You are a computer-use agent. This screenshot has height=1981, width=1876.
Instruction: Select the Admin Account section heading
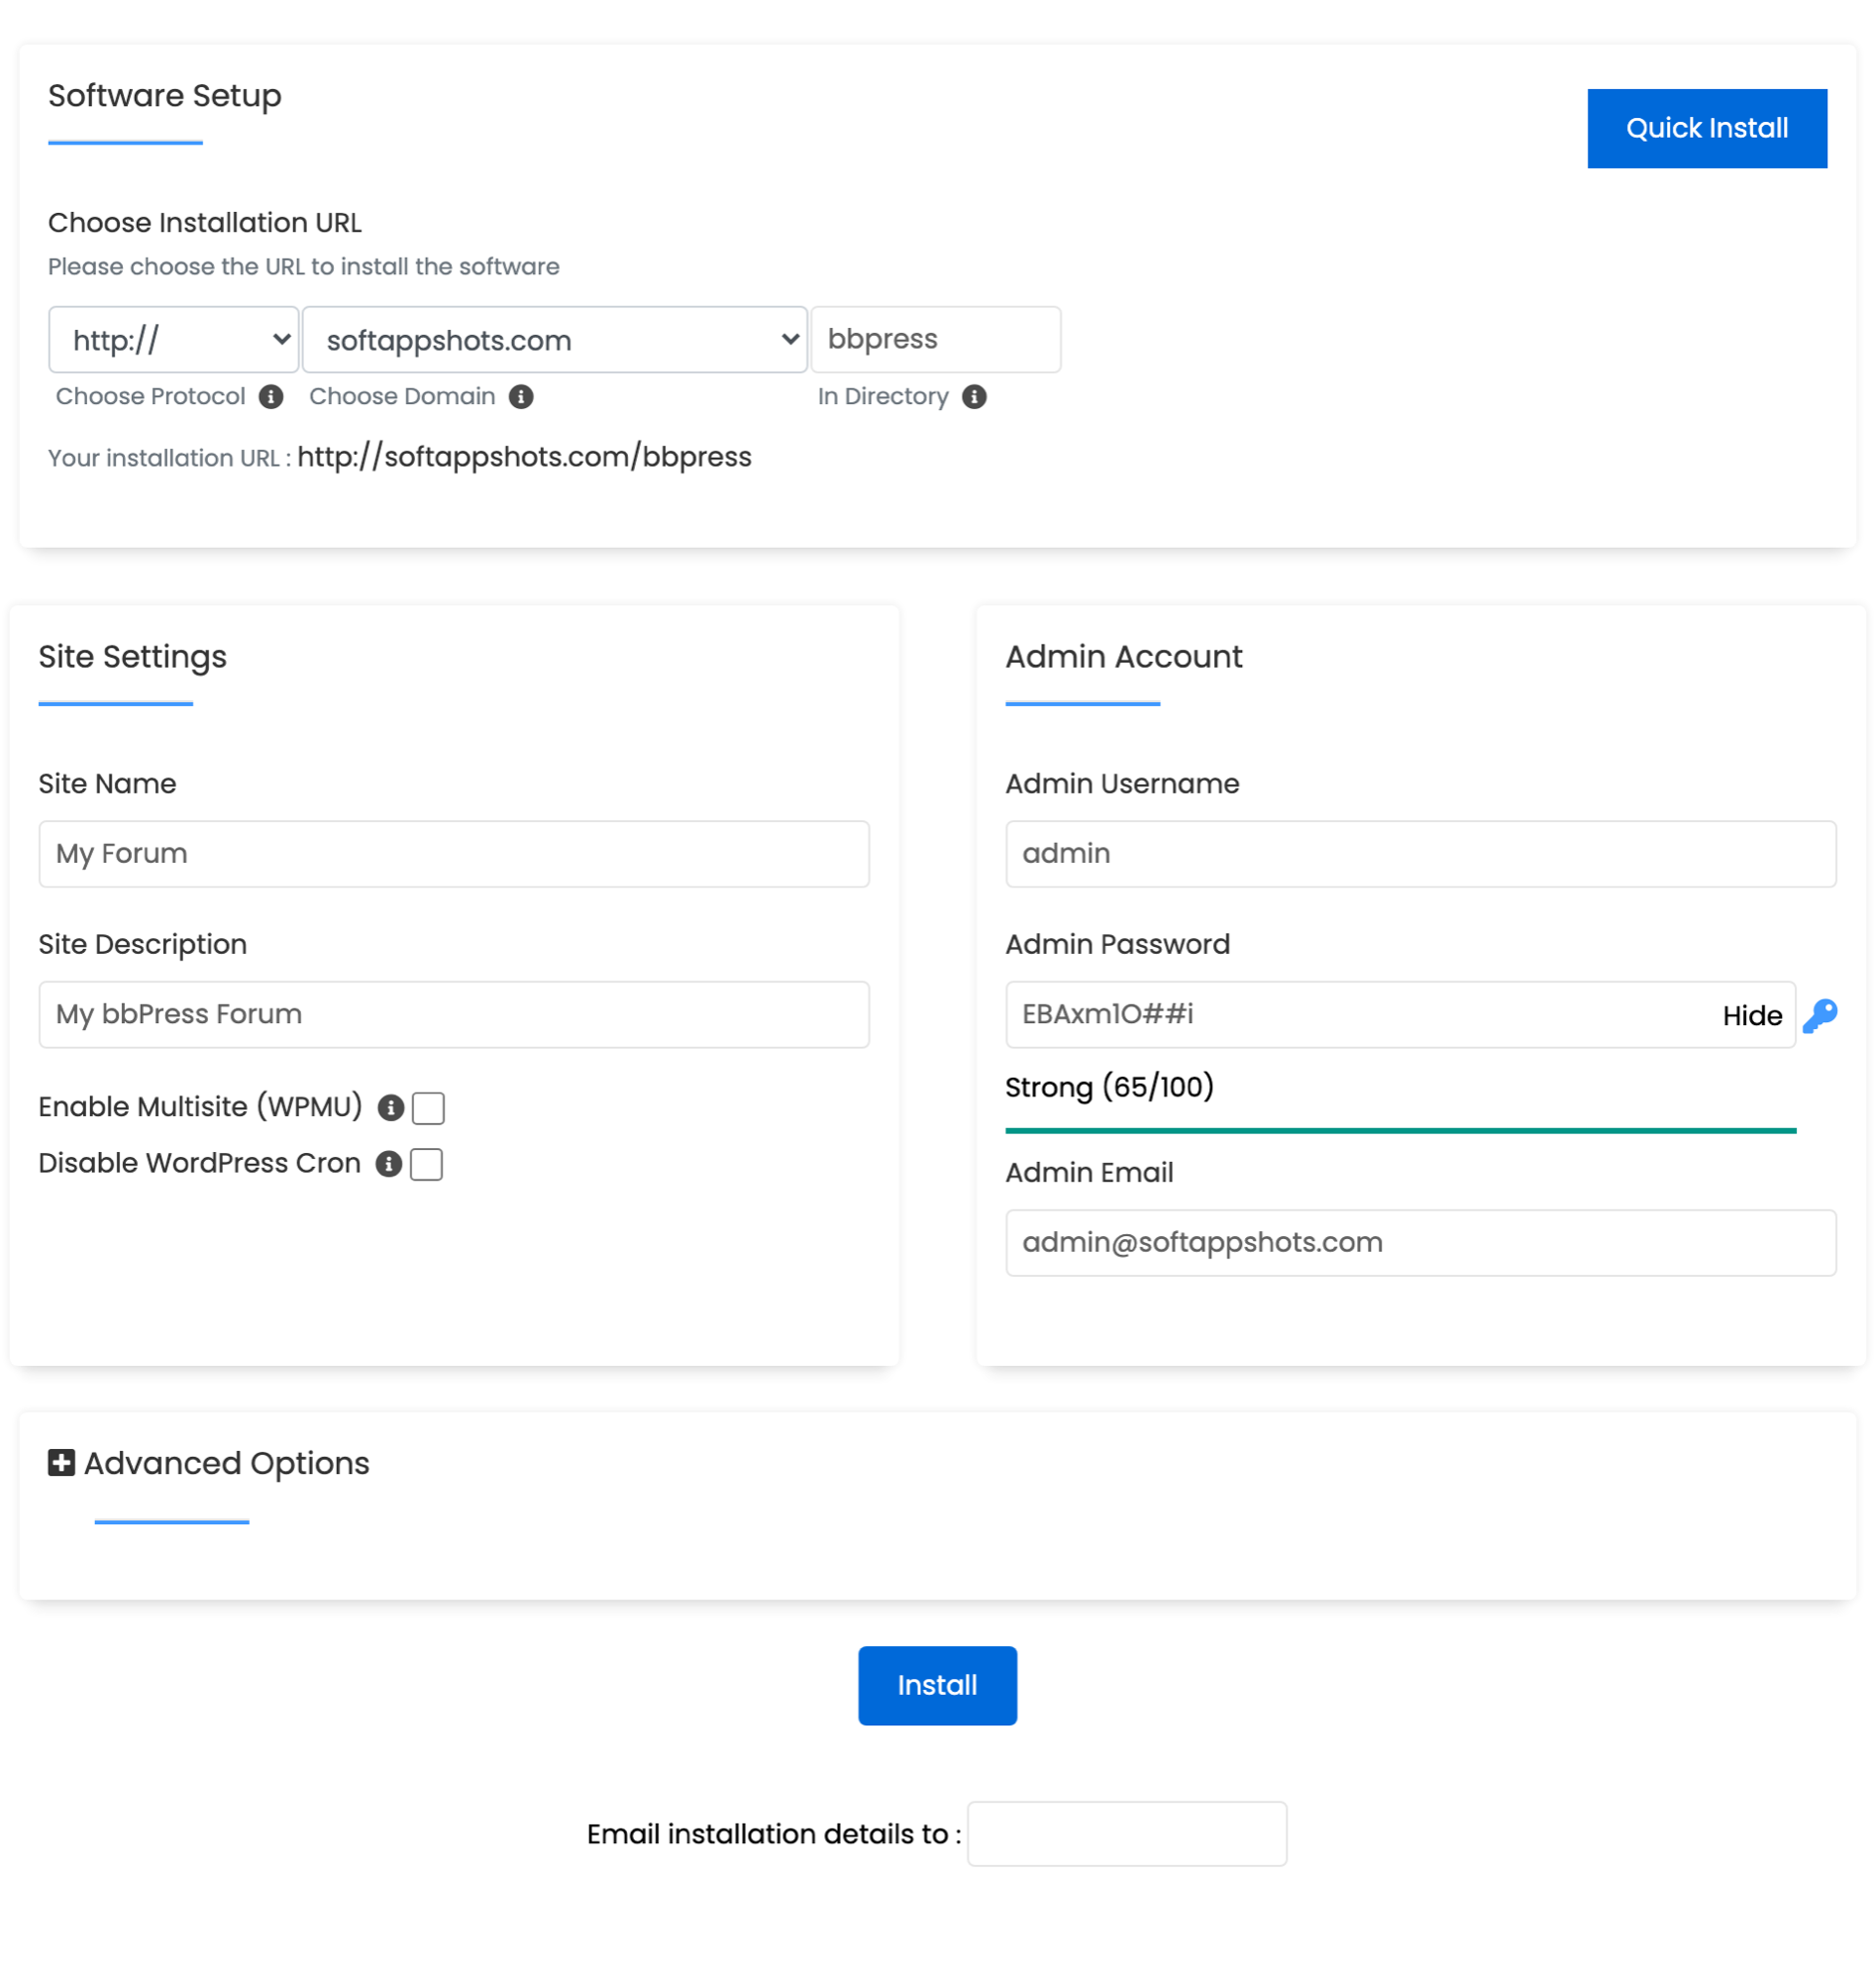[1123, 657]
